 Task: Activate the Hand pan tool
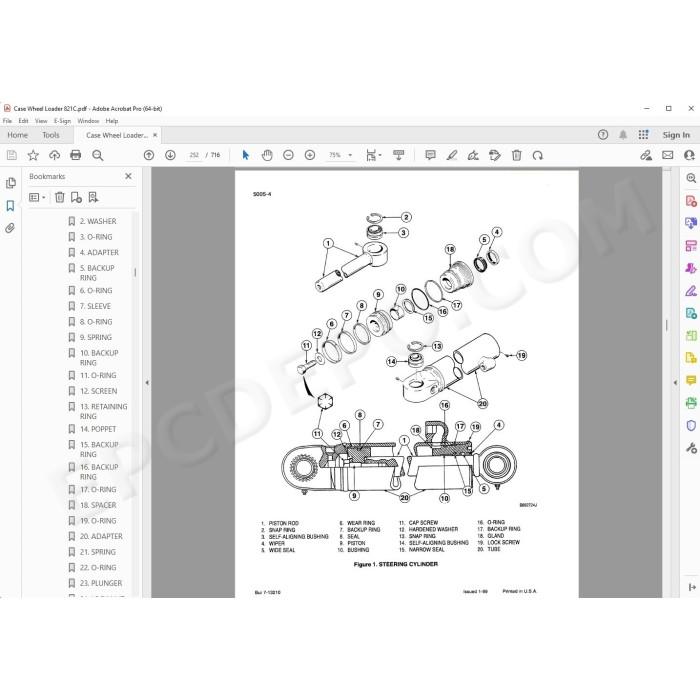267,155
